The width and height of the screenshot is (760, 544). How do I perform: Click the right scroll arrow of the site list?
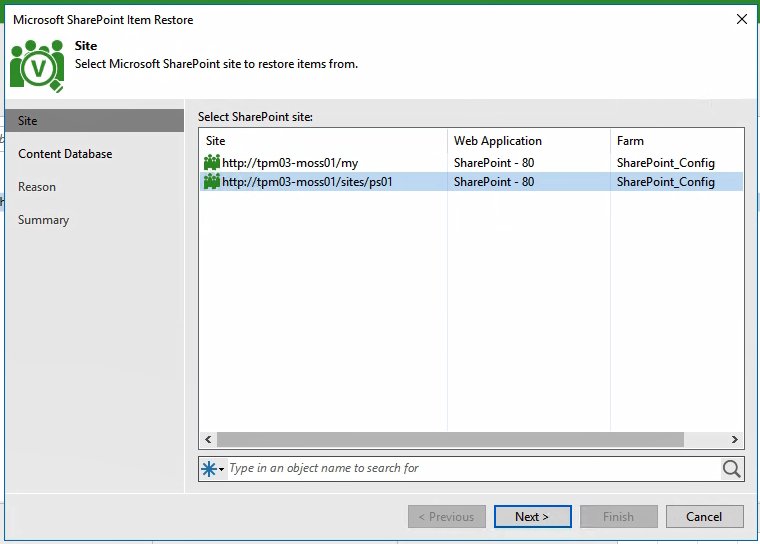coord(735,439)
